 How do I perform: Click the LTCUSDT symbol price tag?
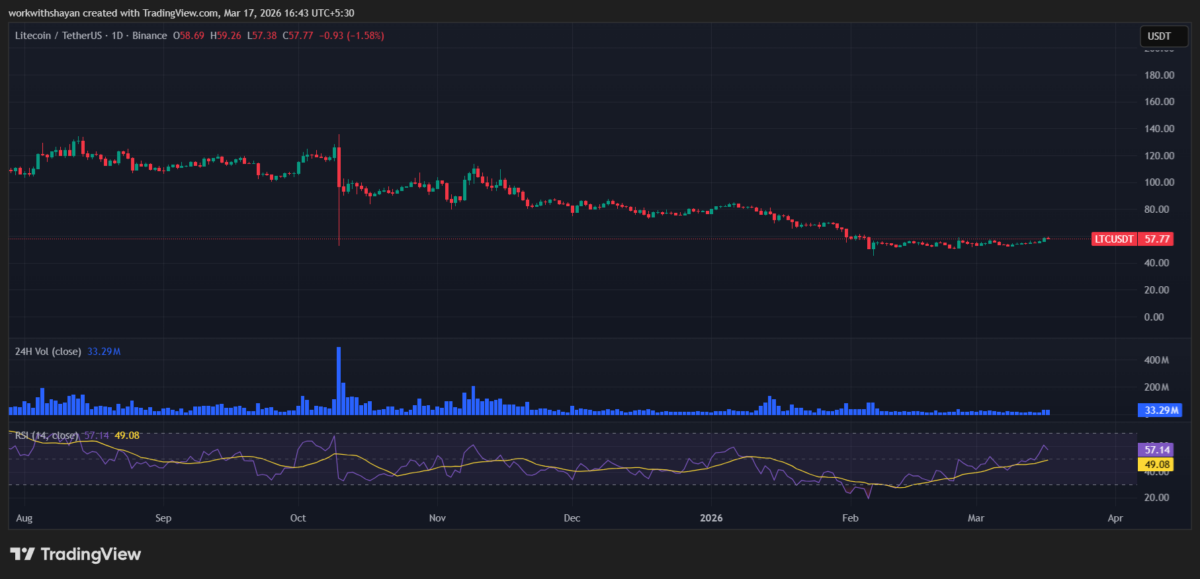1132,240
